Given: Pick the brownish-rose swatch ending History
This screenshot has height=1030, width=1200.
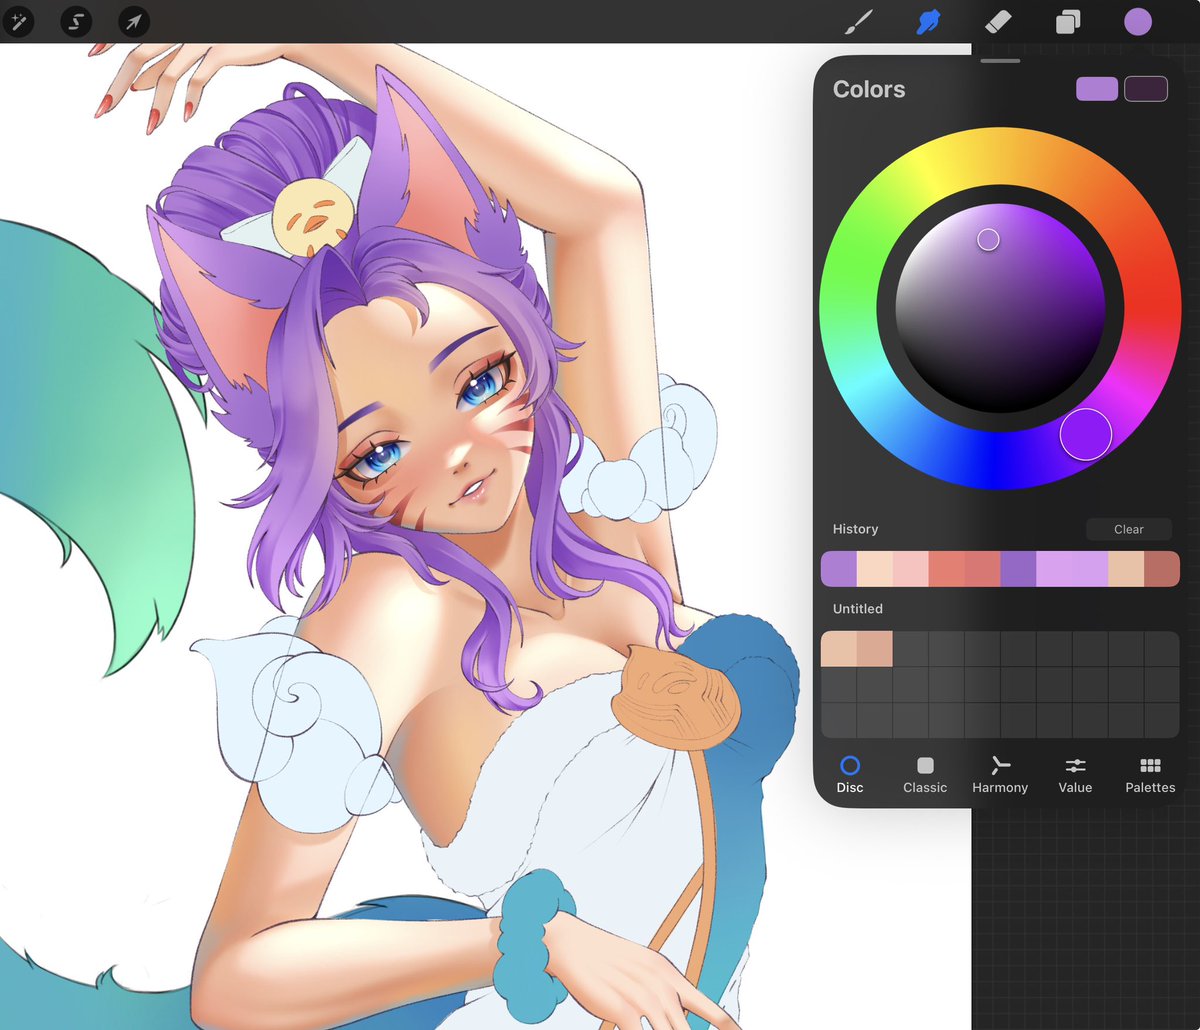Looking at the screenshot, I should point(1162,569).
